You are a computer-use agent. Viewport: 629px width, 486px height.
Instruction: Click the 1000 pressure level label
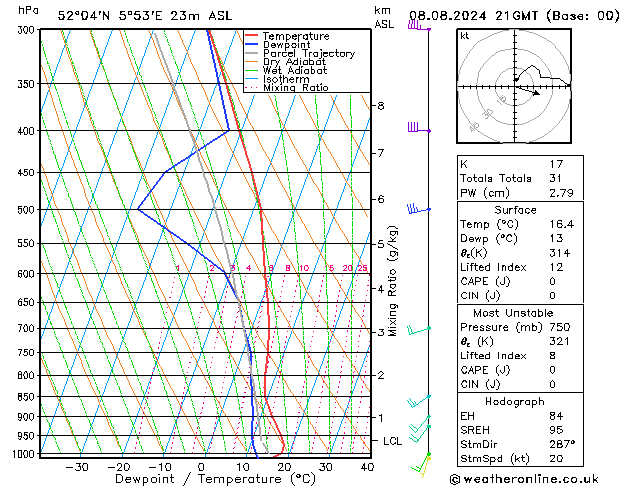pyautogui.click(x=24, y=454)
